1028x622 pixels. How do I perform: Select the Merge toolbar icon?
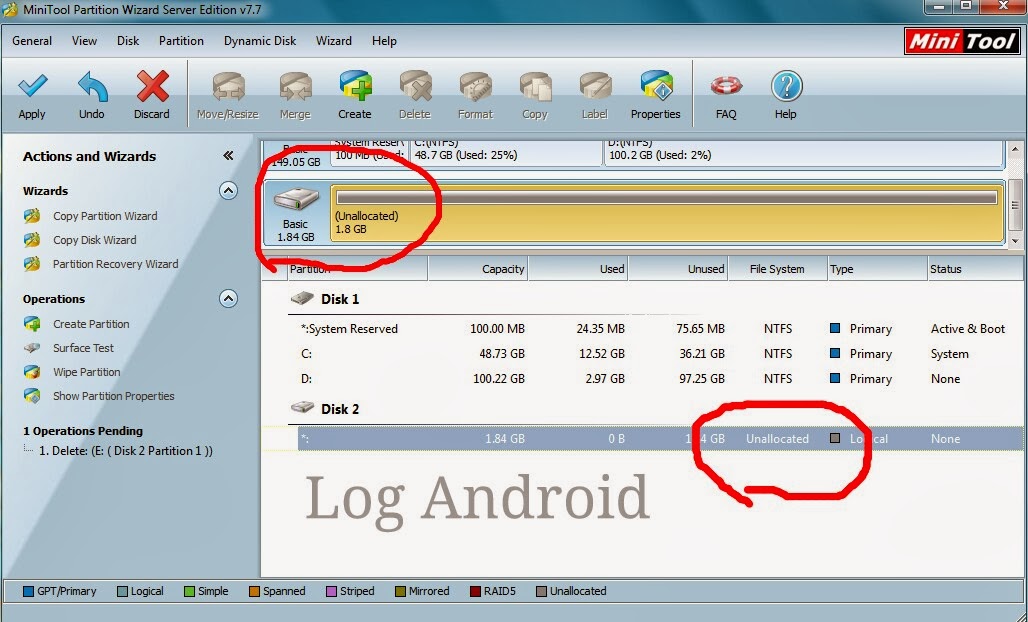(x=295, y=87)
